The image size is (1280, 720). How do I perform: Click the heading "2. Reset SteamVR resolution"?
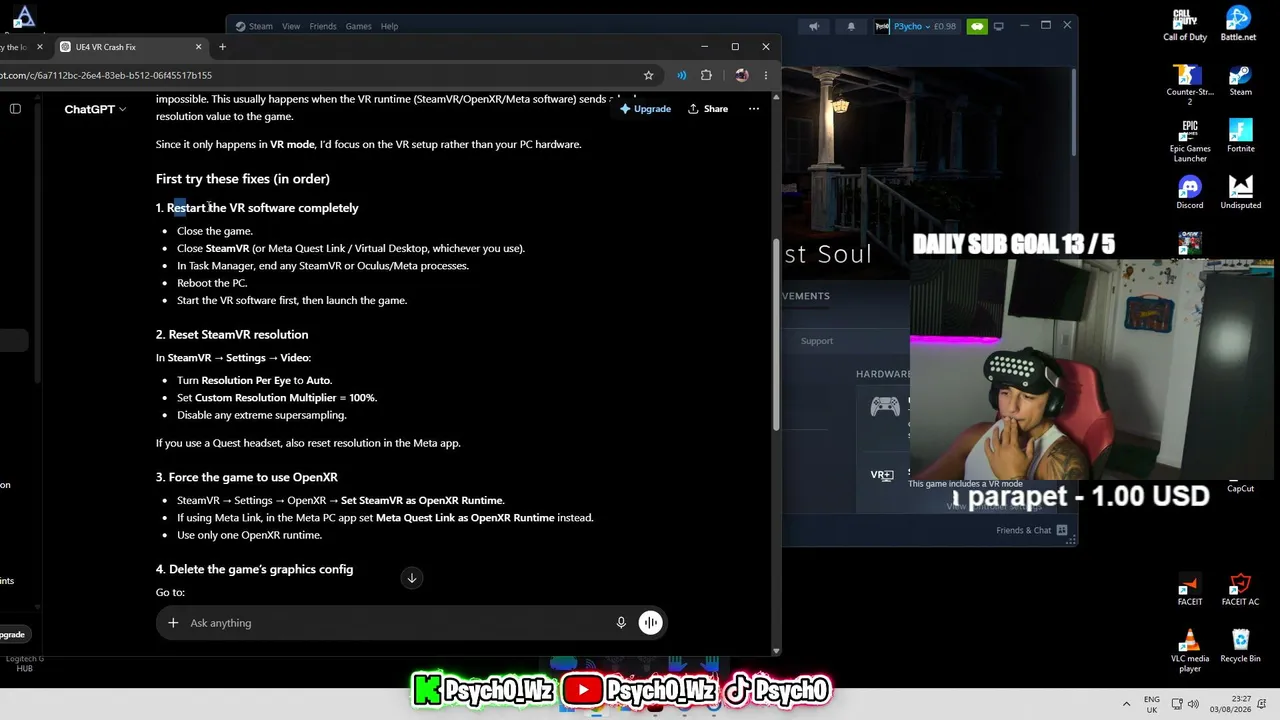[x=232, y=335]
